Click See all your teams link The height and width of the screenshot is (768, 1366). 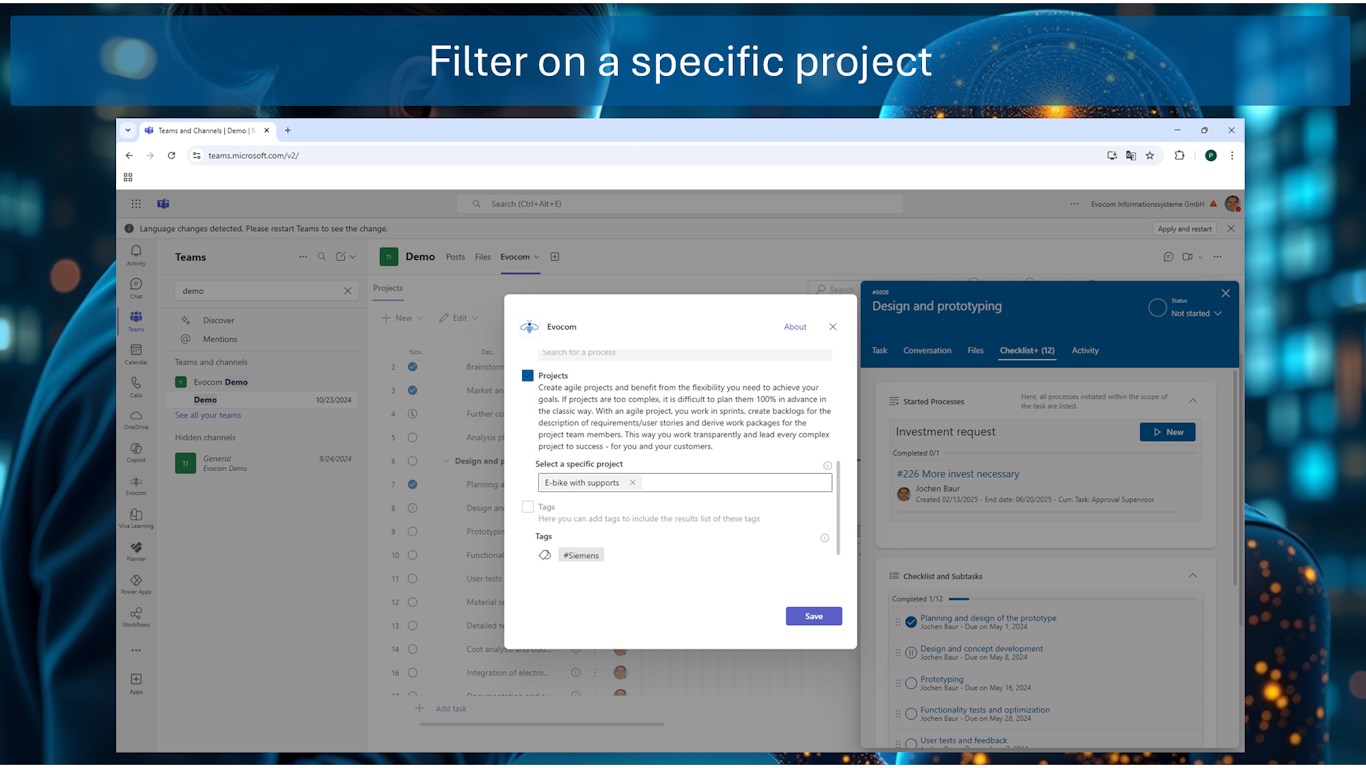click(x=208, y=415)
